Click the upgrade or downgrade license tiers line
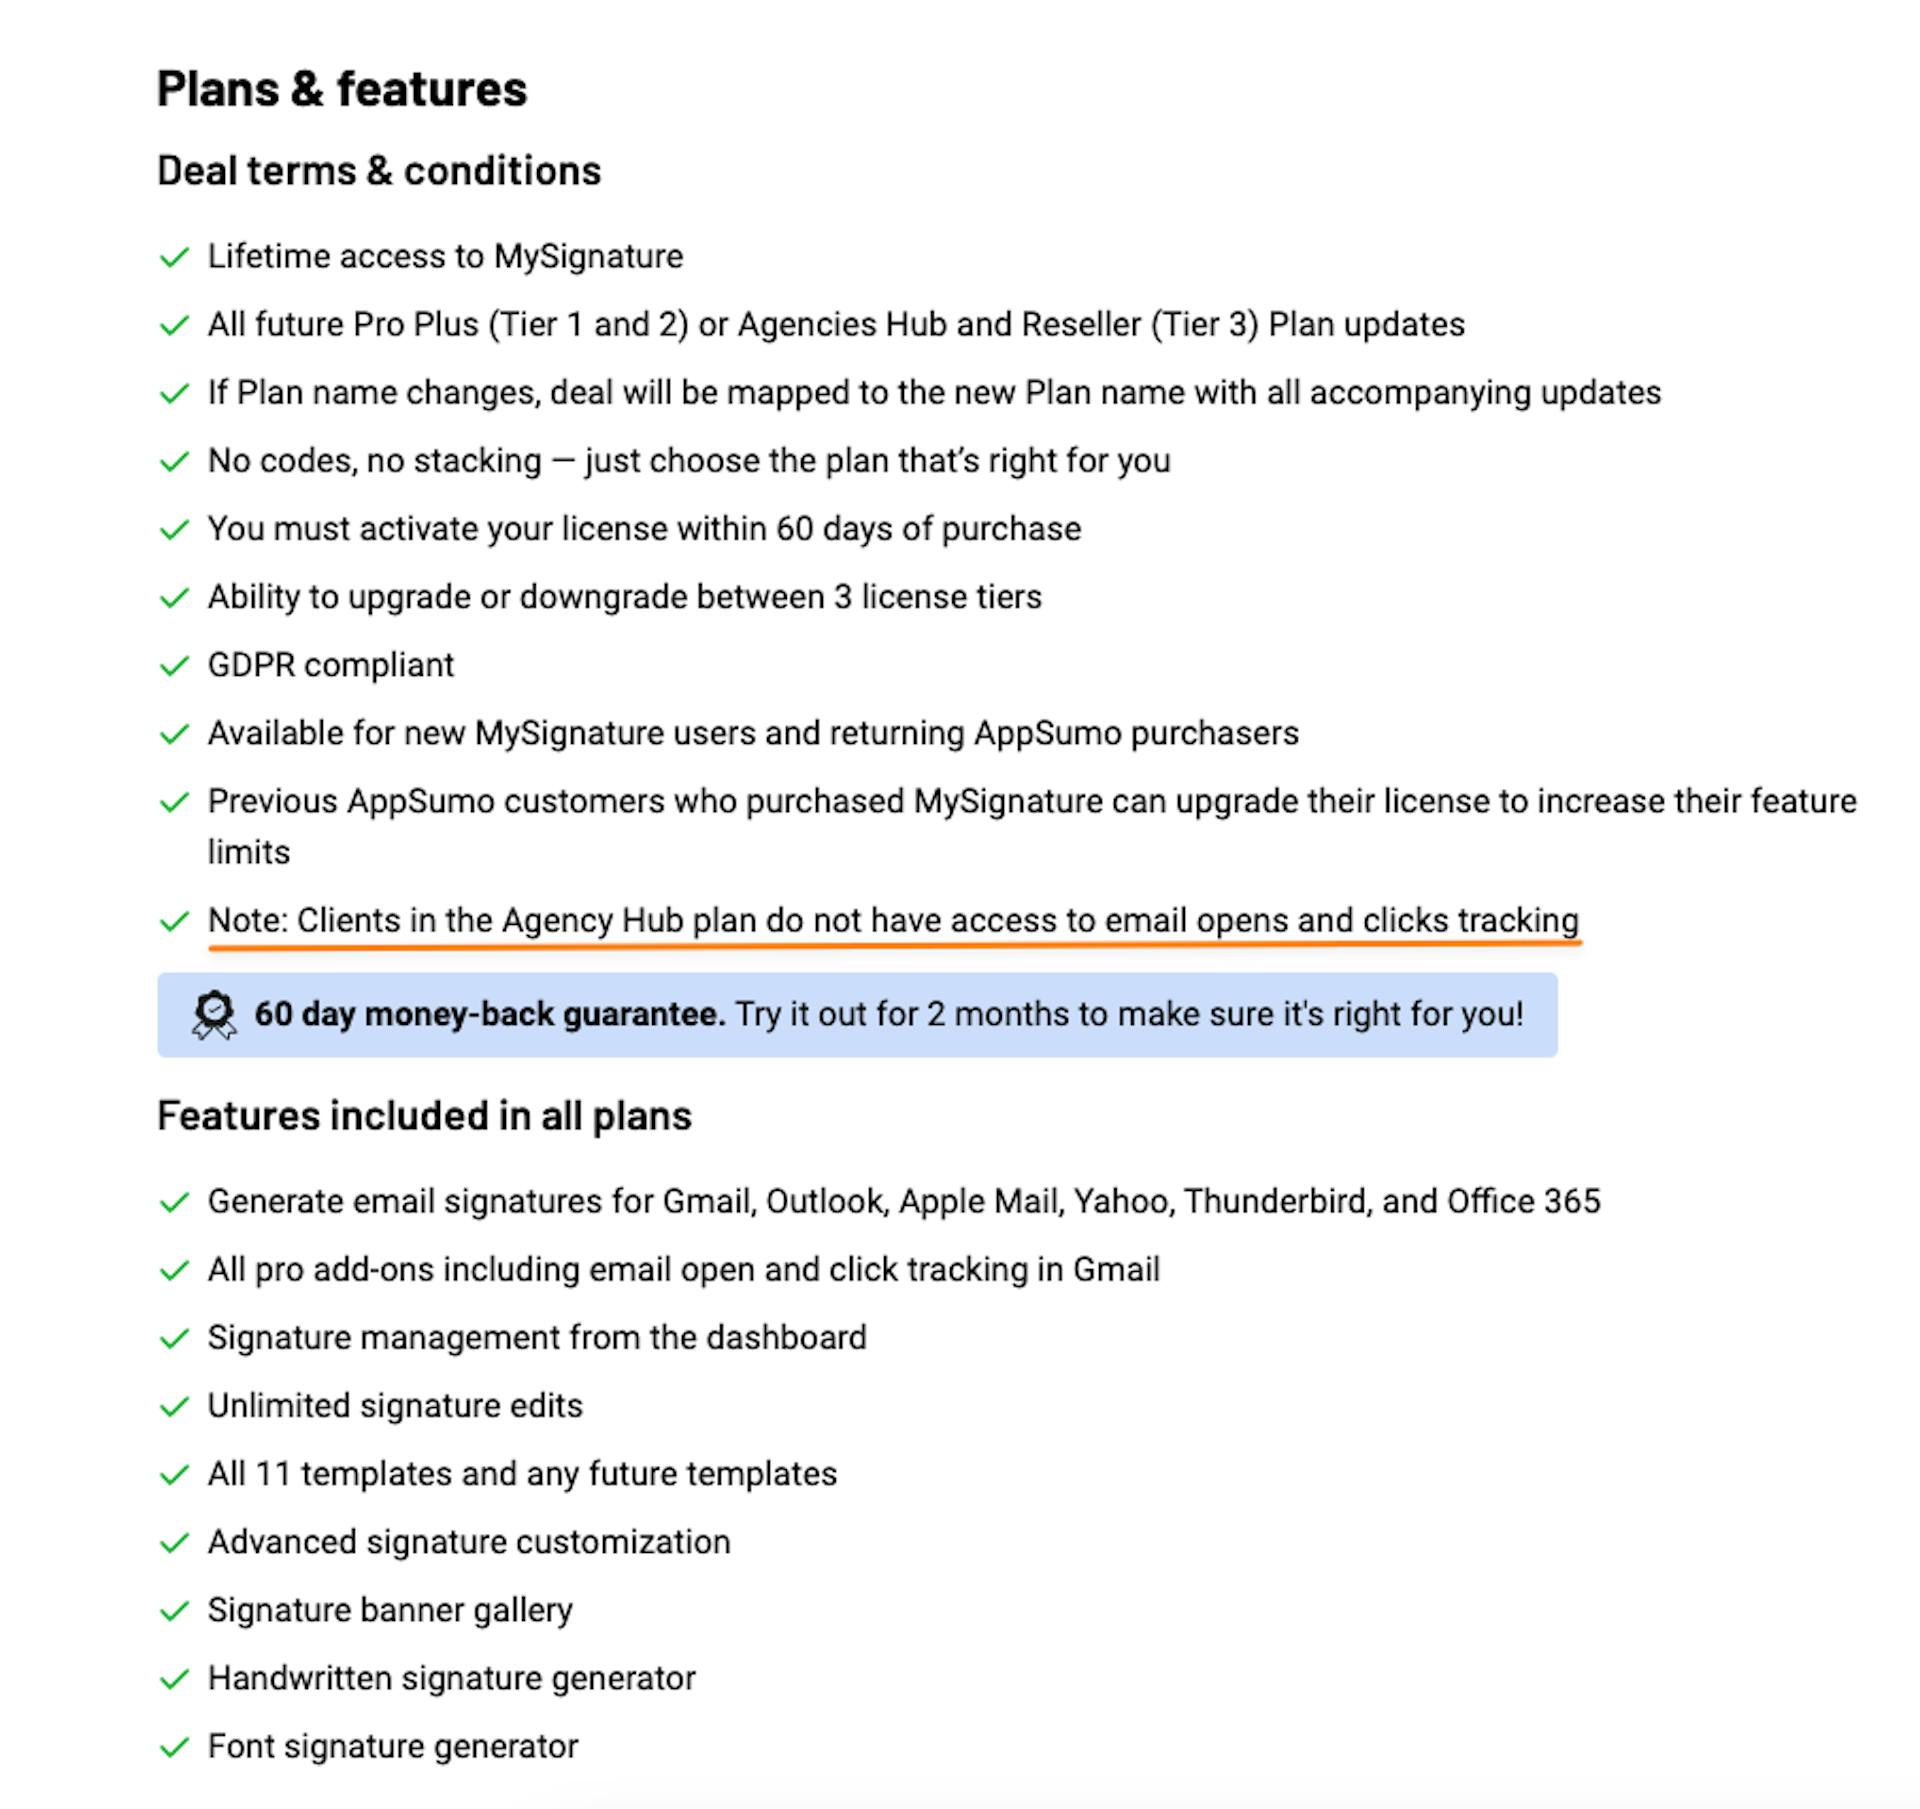 (x=624, y=597)
